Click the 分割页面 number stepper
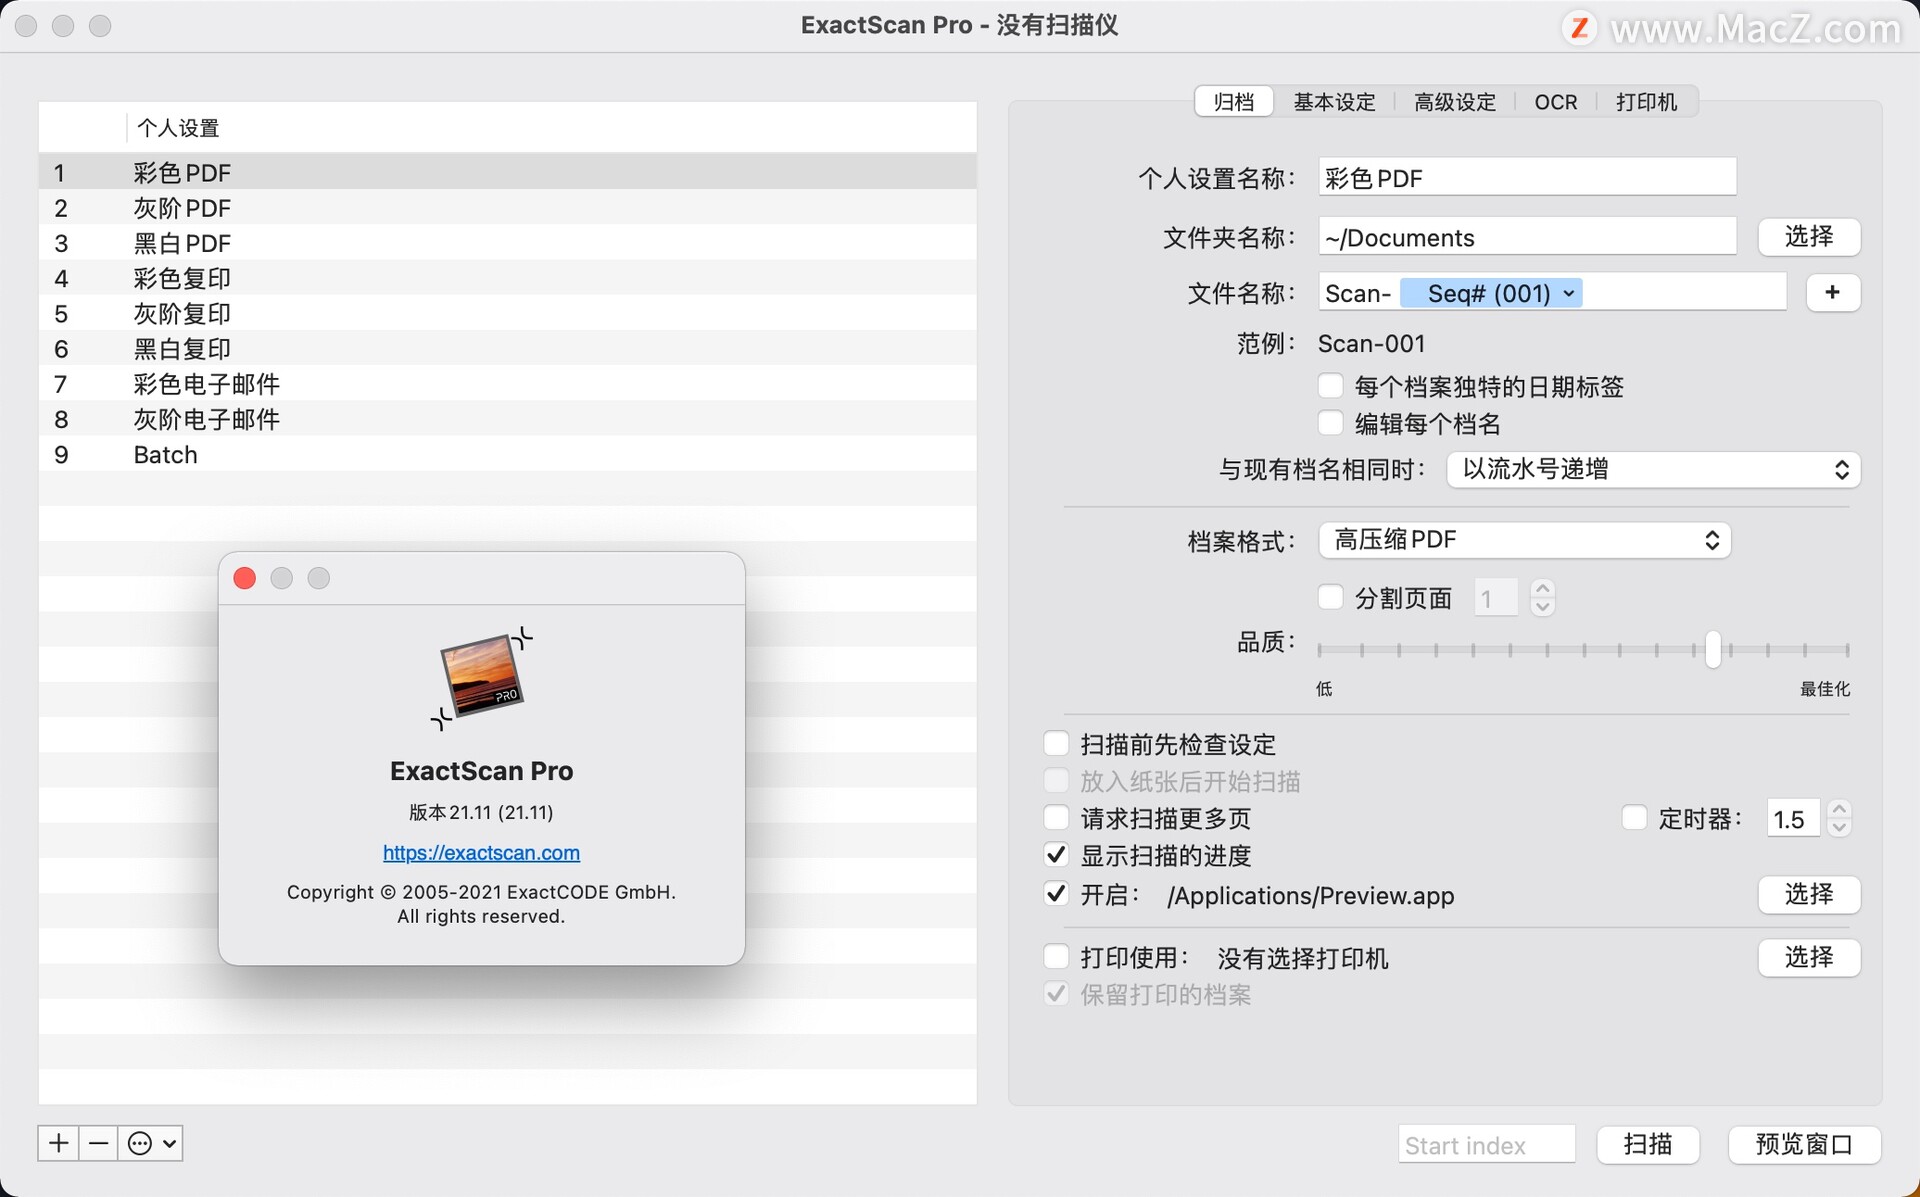Screen dimensions: 1920x1197 1543,598
